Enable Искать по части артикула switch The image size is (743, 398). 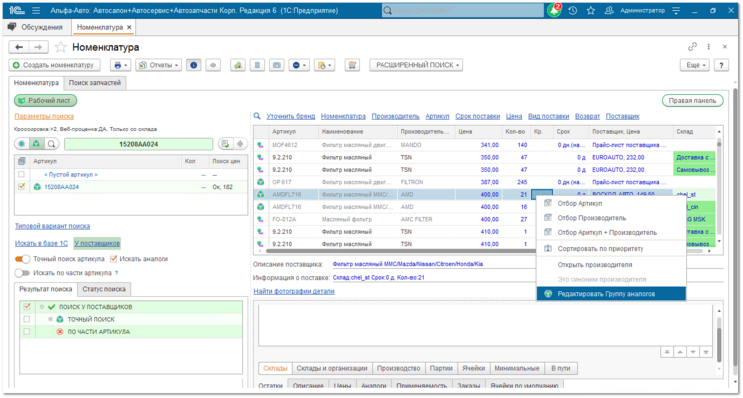click(x=22, y=273)
